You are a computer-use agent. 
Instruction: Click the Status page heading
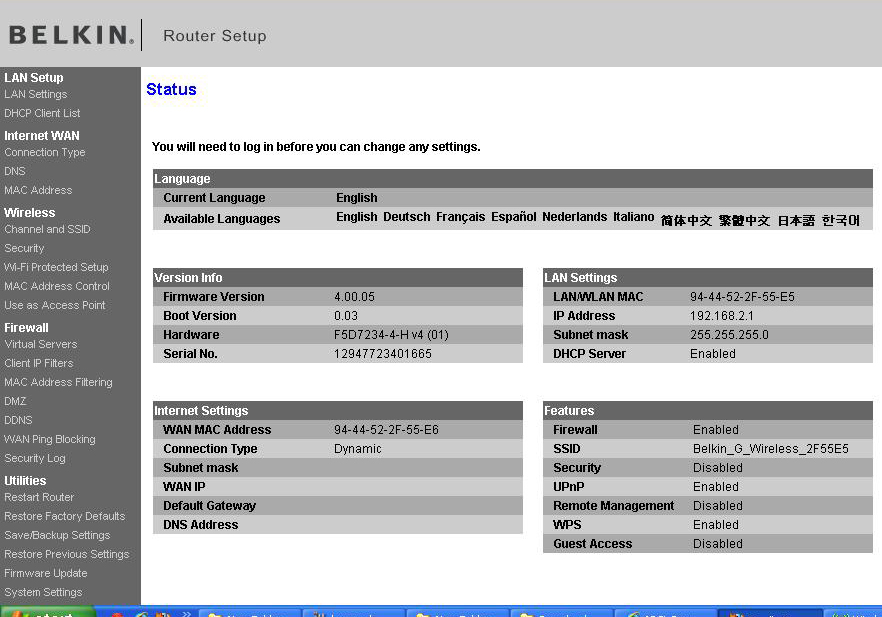pos(171,89)
